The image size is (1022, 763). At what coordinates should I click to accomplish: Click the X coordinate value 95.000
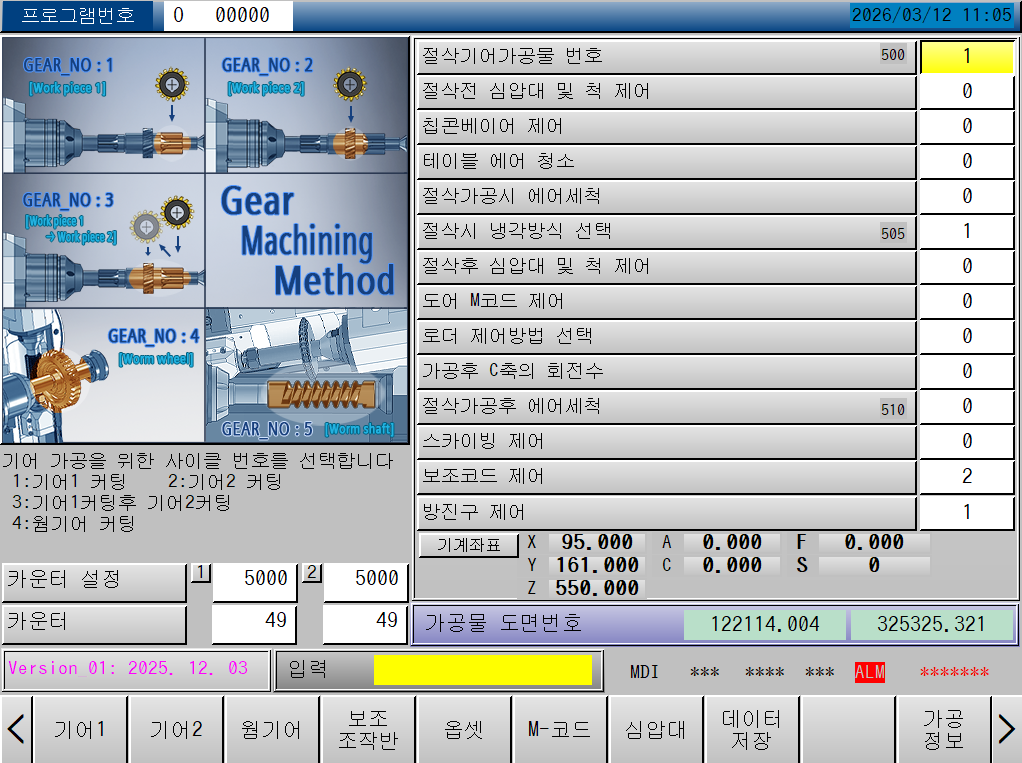pyautogui.click(x=596, y=542)
